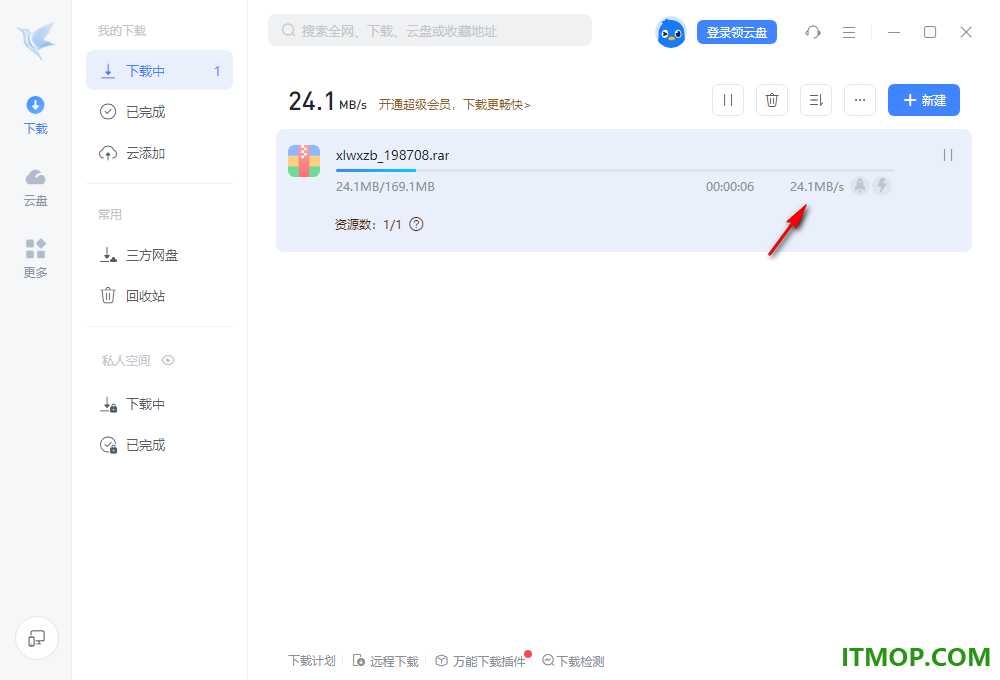The width and height of the screenshot is (1000, 680).
Task: Open the 下载 section in left rail
Action: [36, 115]
